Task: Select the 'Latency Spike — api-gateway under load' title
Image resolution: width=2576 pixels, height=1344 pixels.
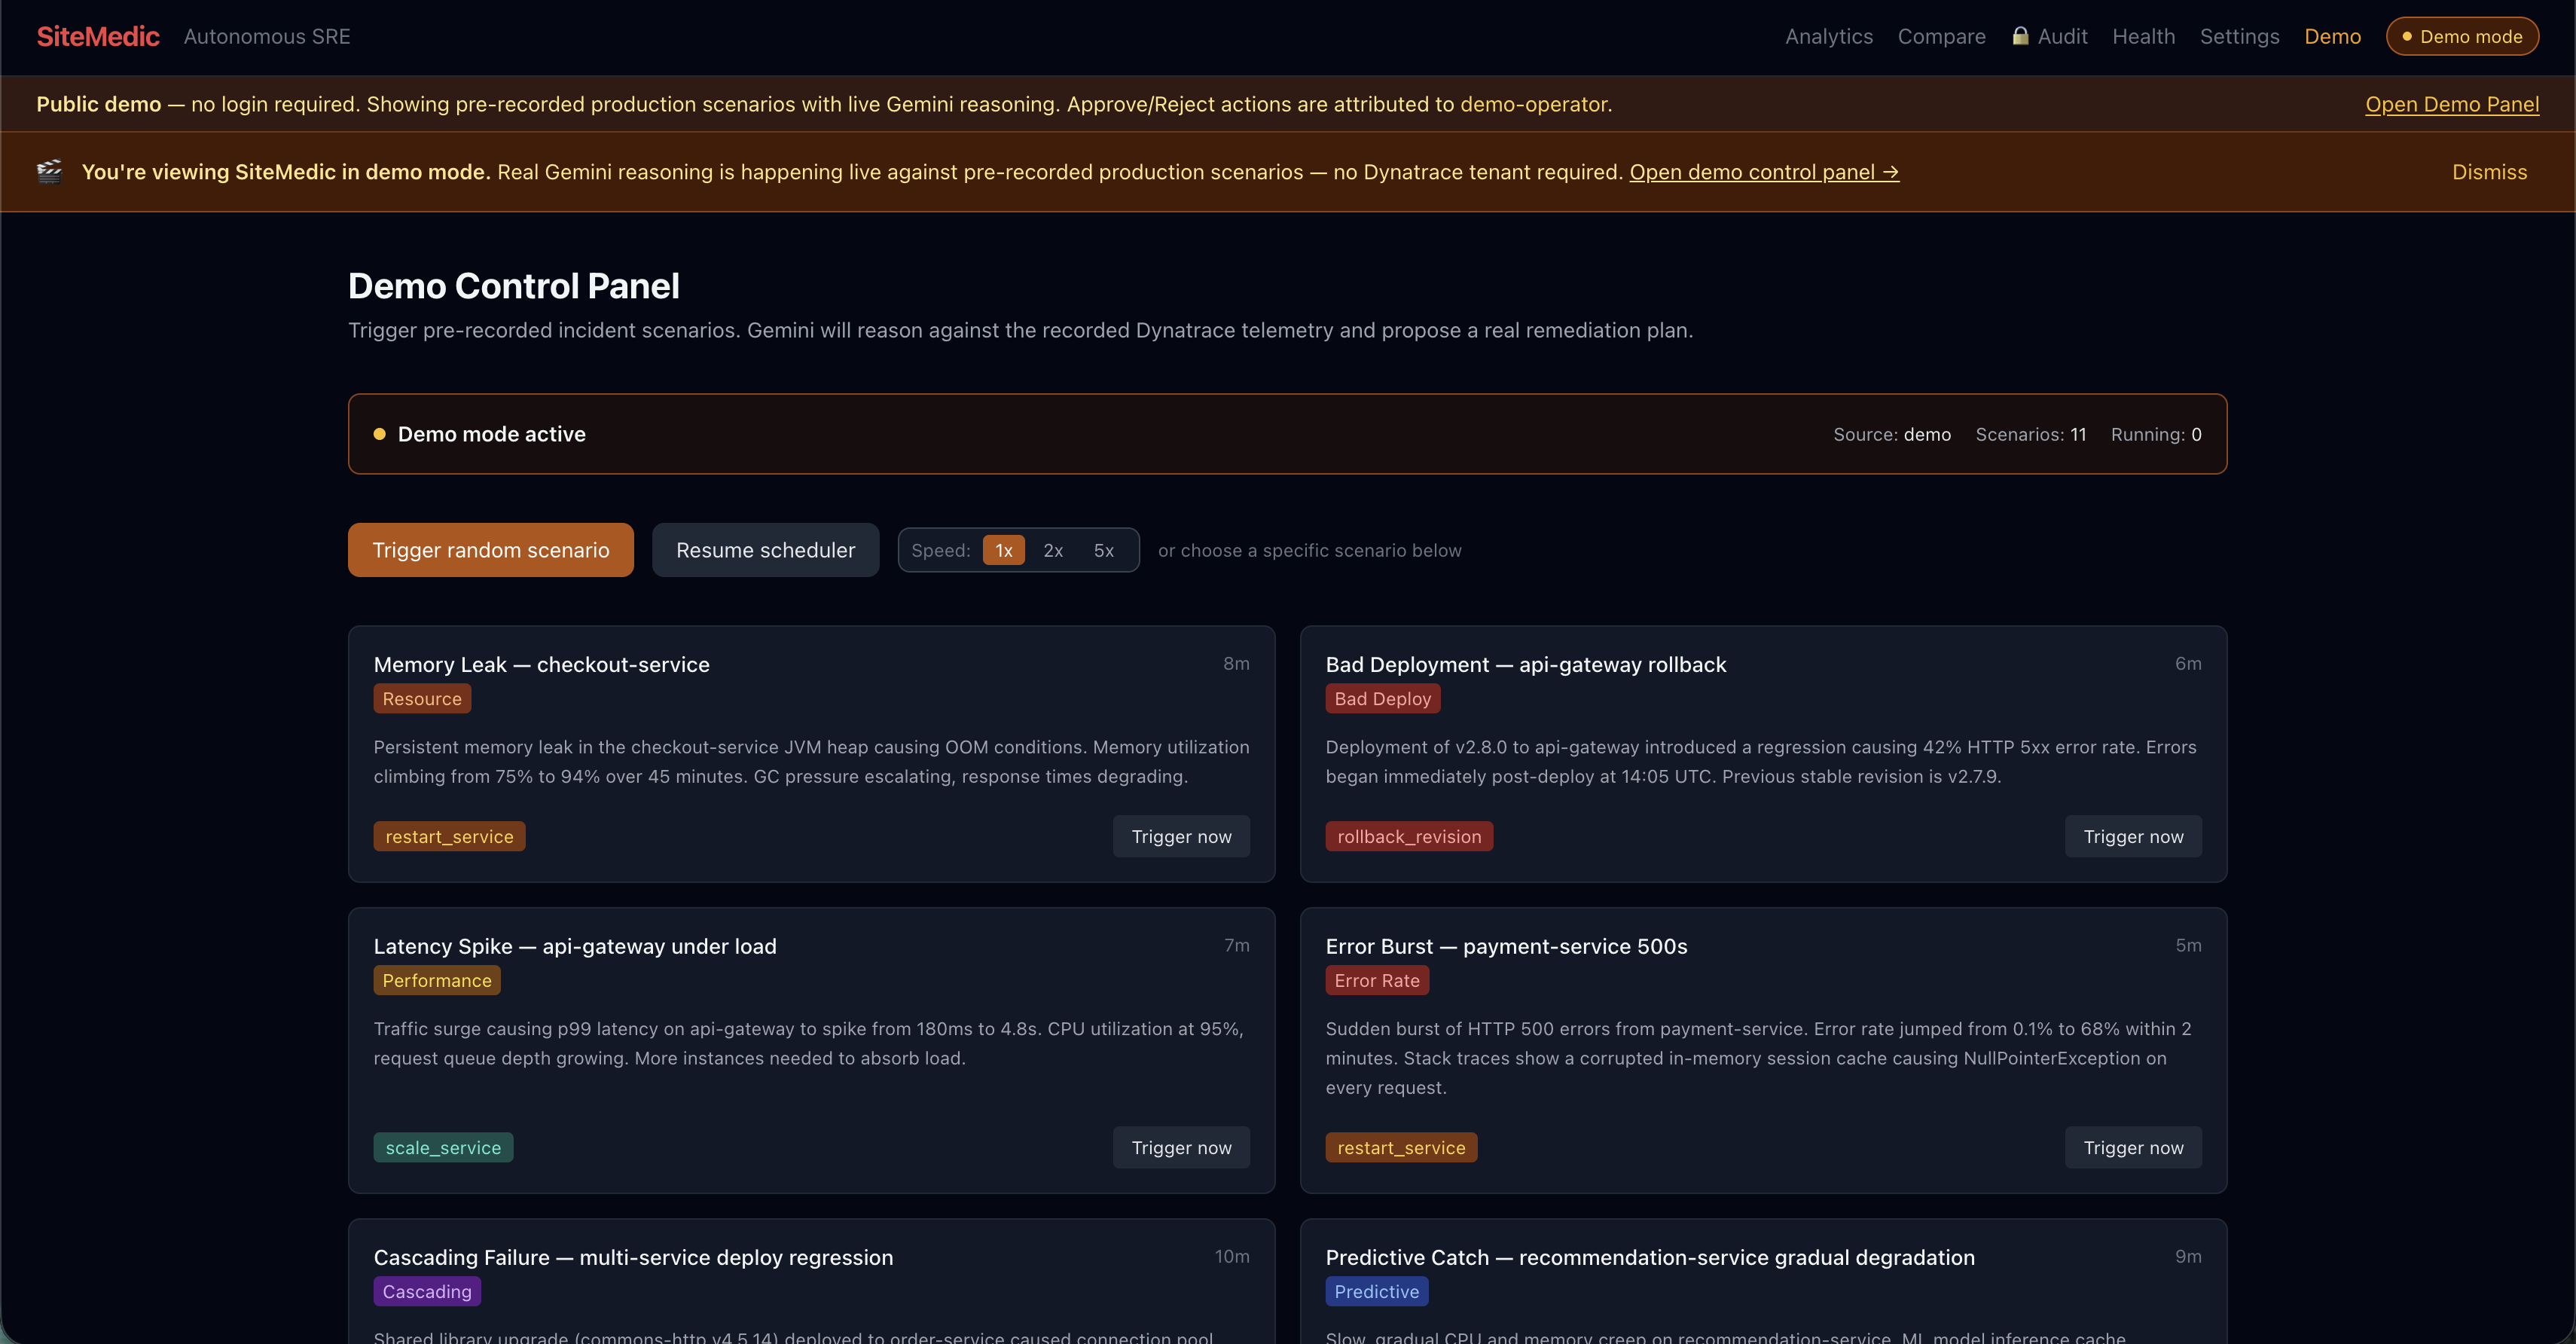Action: 575,946
